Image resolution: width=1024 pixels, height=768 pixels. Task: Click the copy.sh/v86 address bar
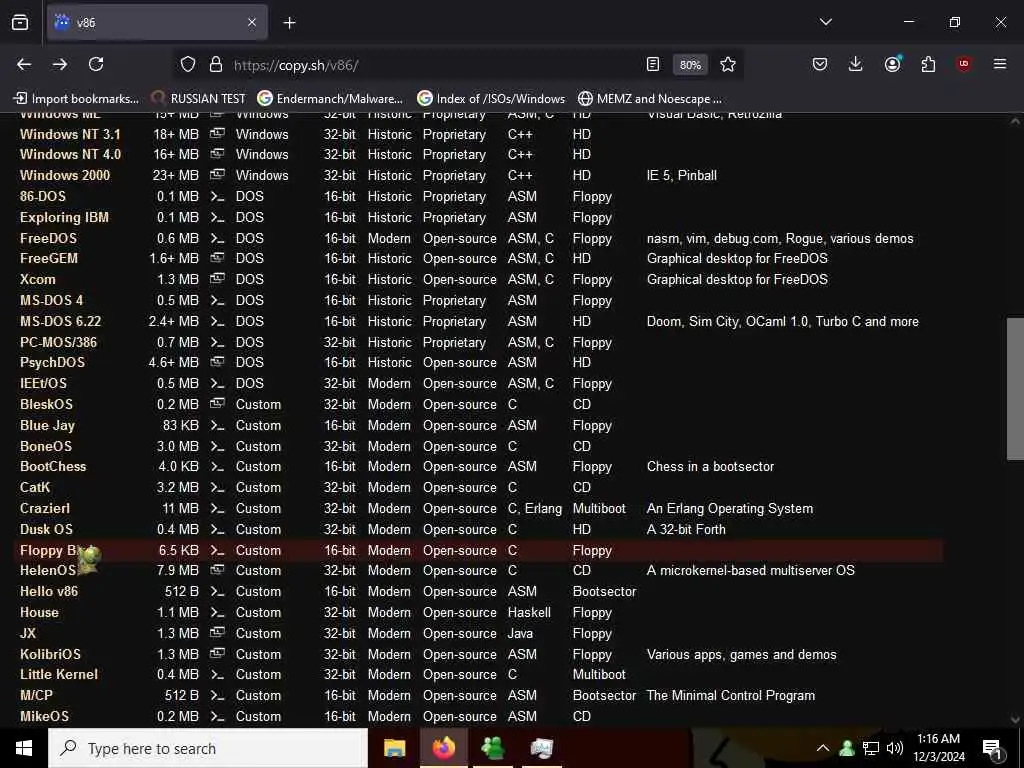(x=431, y=65)
